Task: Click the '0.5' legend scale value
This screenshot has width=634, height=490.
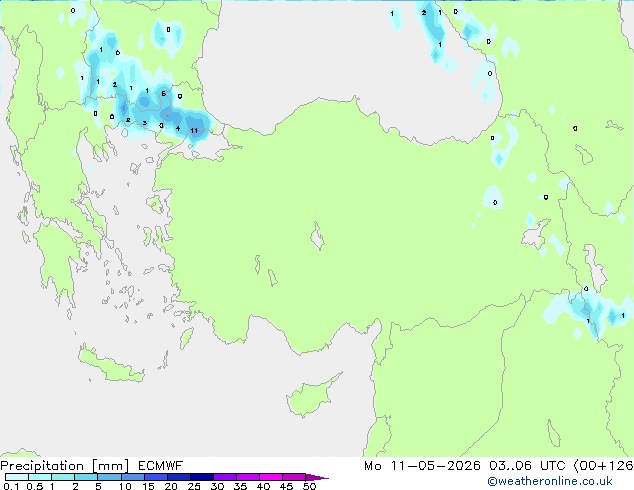Action: (35, 486)
